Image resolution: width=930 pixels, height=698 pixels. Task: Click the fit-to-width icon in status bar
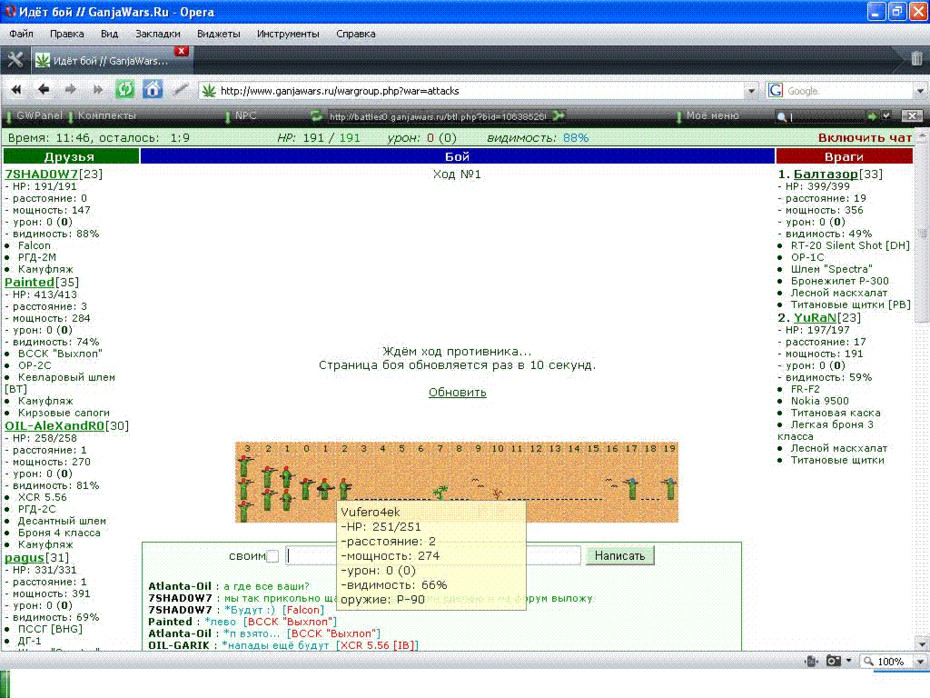click(x=811, y=661)
